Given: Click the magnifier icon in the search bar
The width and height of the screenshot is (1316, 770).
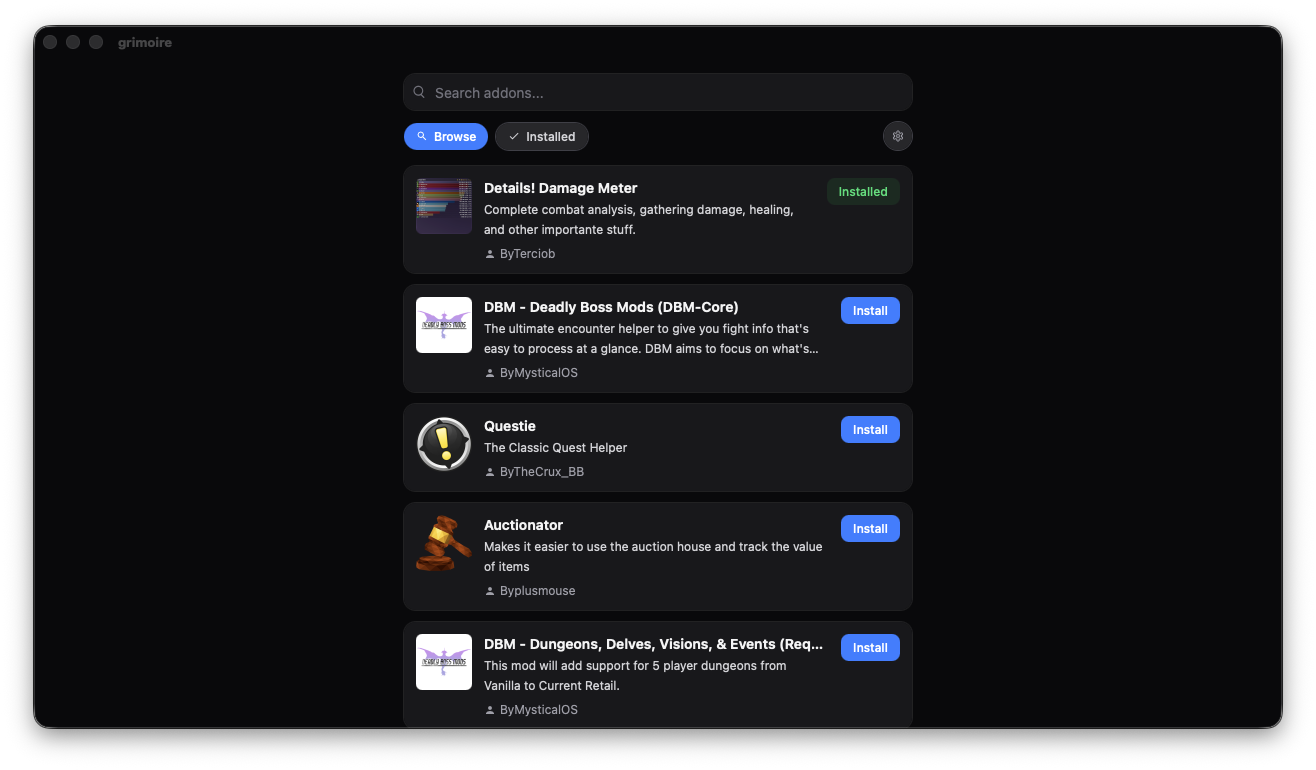Looking at the screenshot, I should 420,92.
